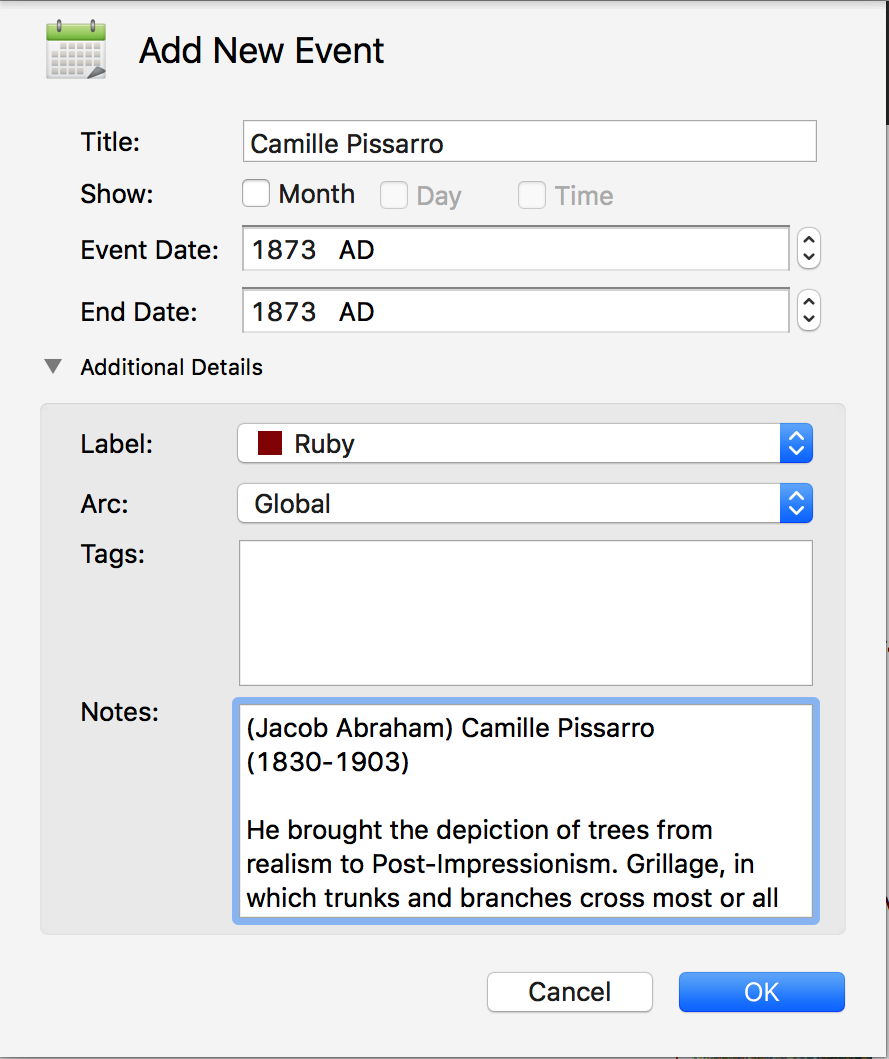Open the Label dropdown showing Ruby
The width and height of the screenshot is (889, 1059).
coord(524,444)
